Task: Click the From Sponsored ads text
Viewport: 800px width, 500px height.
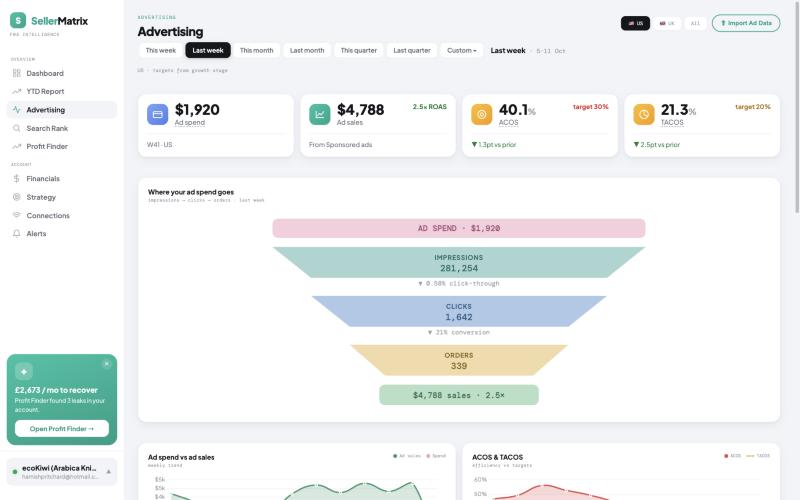Action: 340,145
